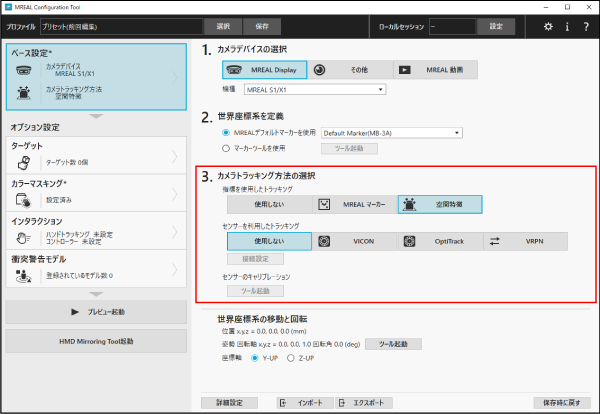The height and width of the screenshot is (414, 600).
Task: Click the camera device headset icon in ベース設定
Action: pyautogui.click(x=24, y=70)
